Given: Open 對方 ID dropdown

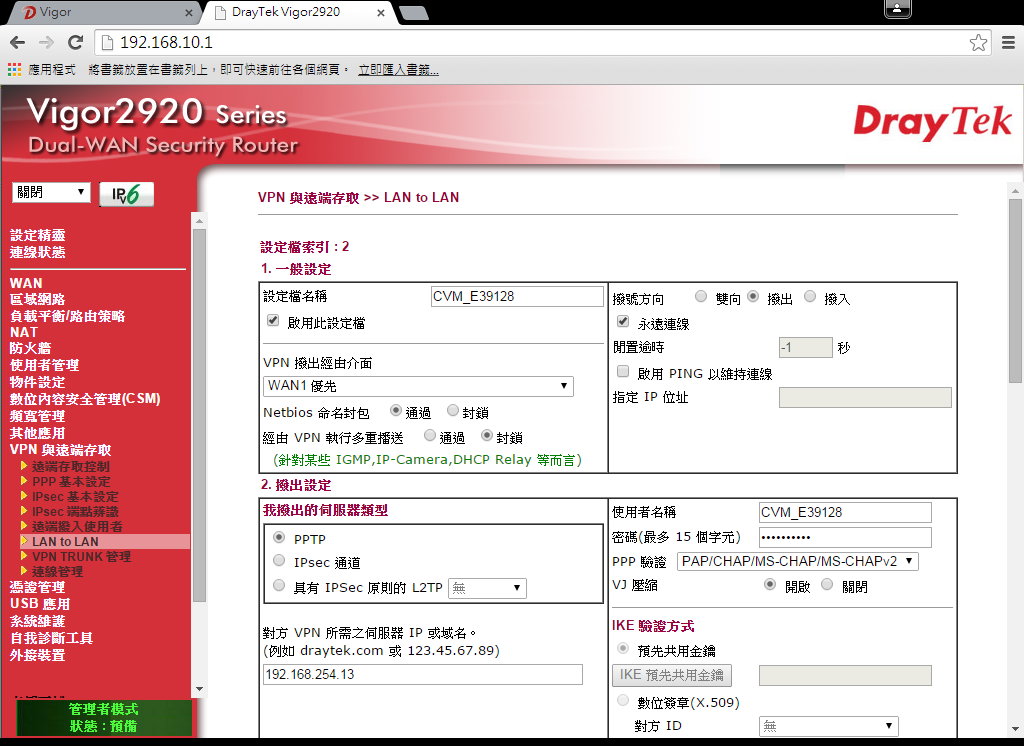Looking at the screenshot, I should pos(829,726).
